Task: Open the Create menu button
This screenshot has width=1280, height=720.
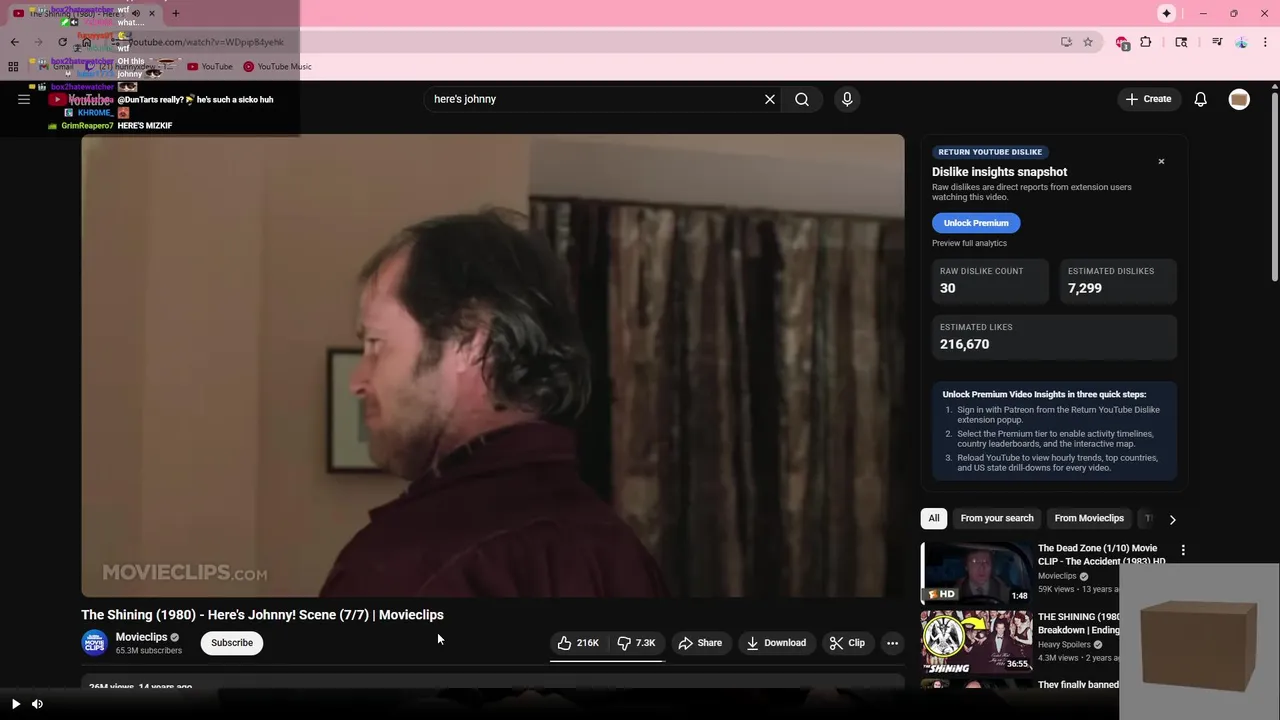Action: tap(1148, 99)
